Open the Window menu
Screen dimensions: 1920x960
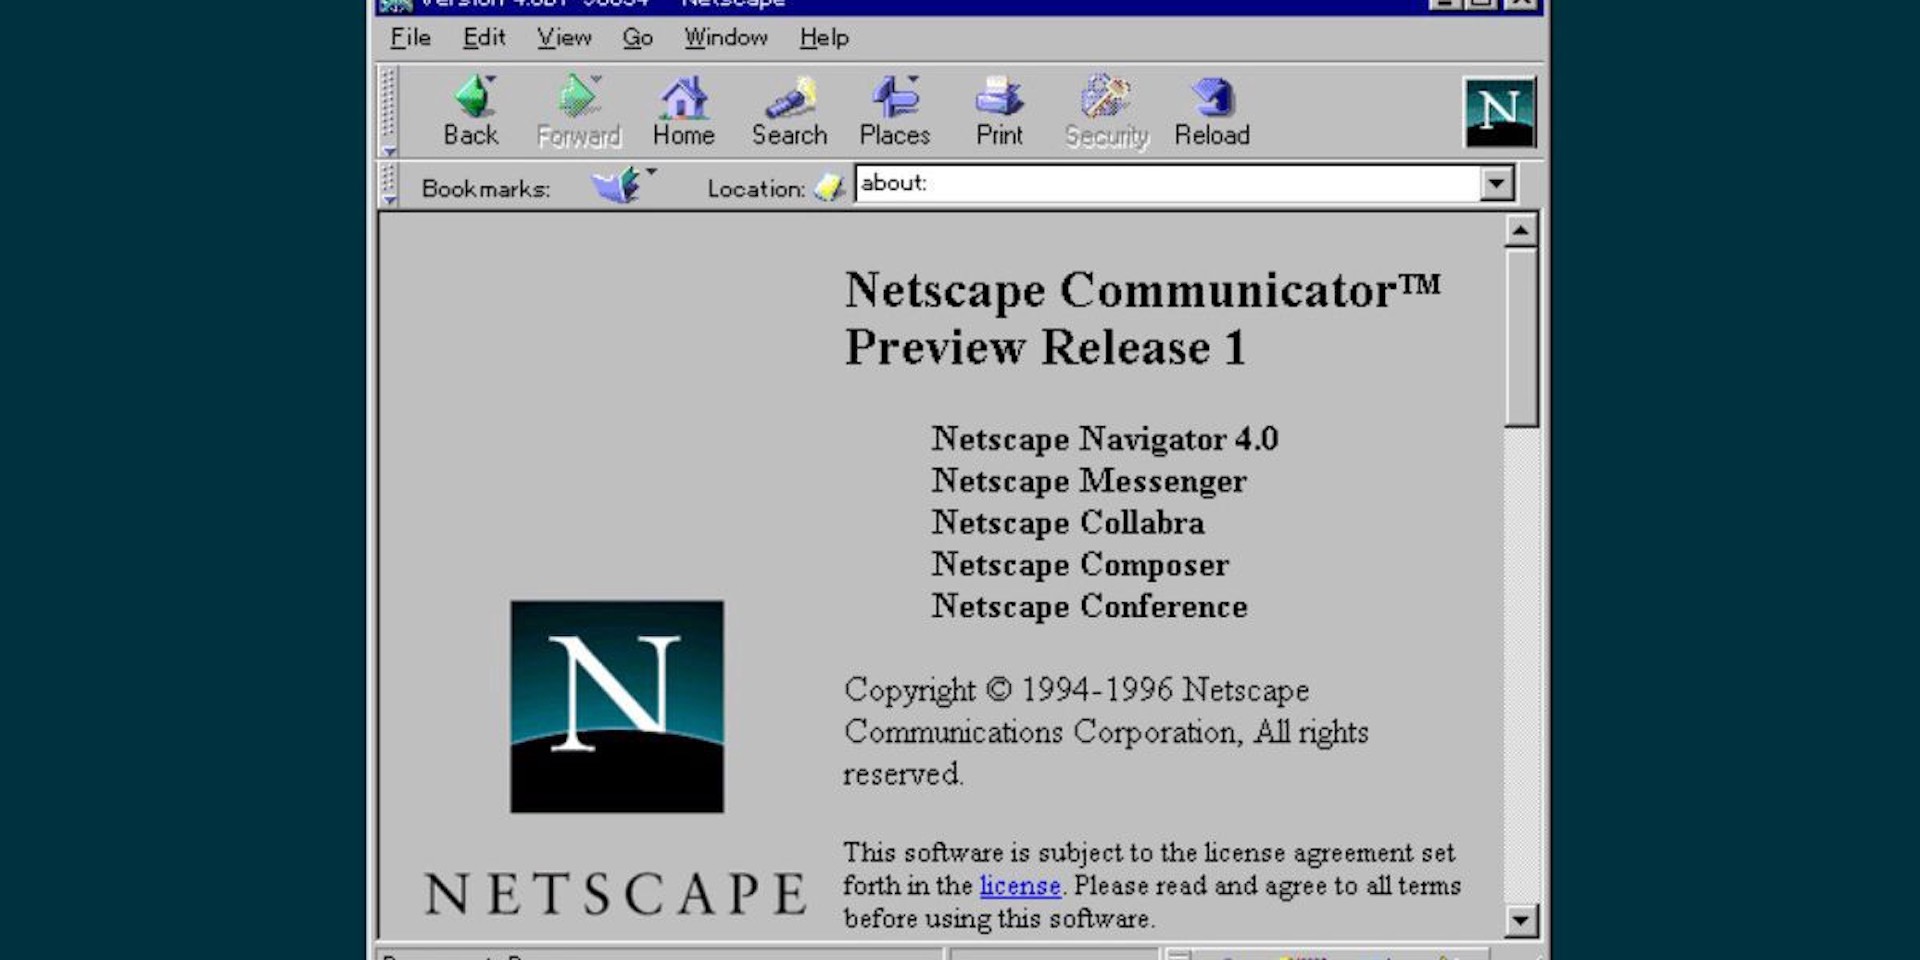(x=726, y=38)
